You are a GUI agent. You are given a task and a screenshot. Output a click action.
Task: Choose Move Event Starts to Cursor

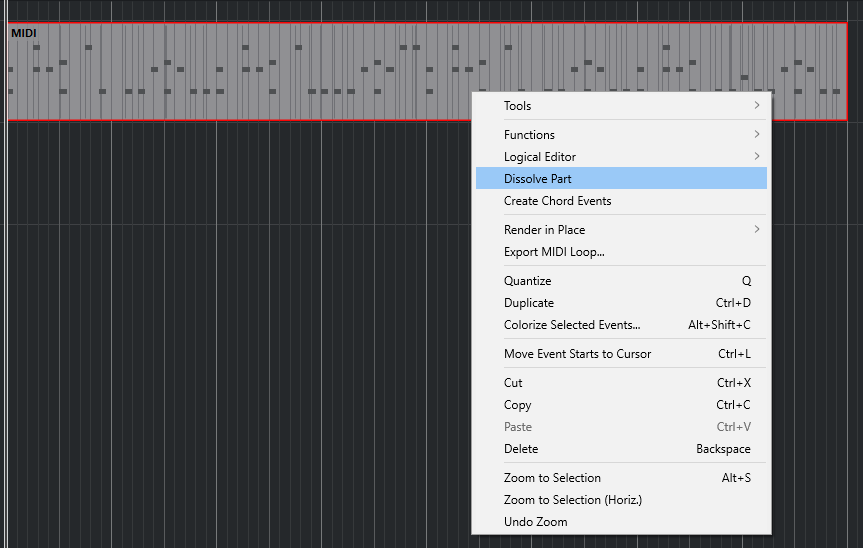pyautogui.click(x=577, y=354)
